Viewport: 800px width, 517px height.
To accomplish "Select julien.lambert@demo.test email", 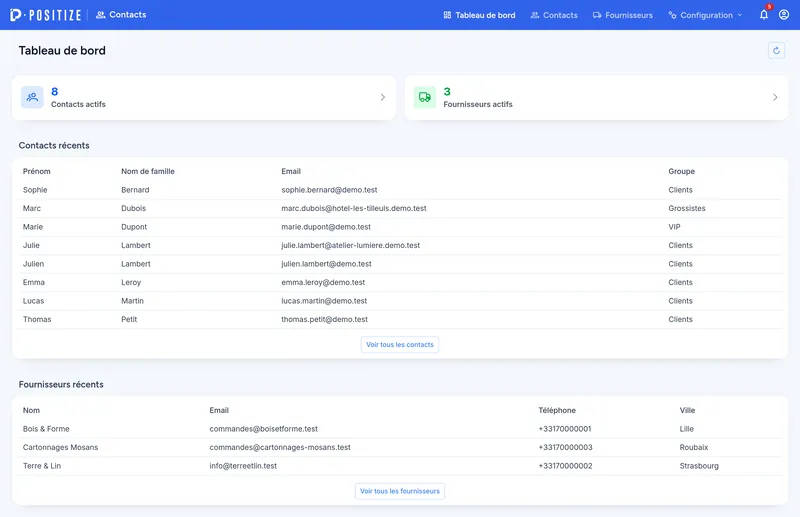I will point(326,264).
